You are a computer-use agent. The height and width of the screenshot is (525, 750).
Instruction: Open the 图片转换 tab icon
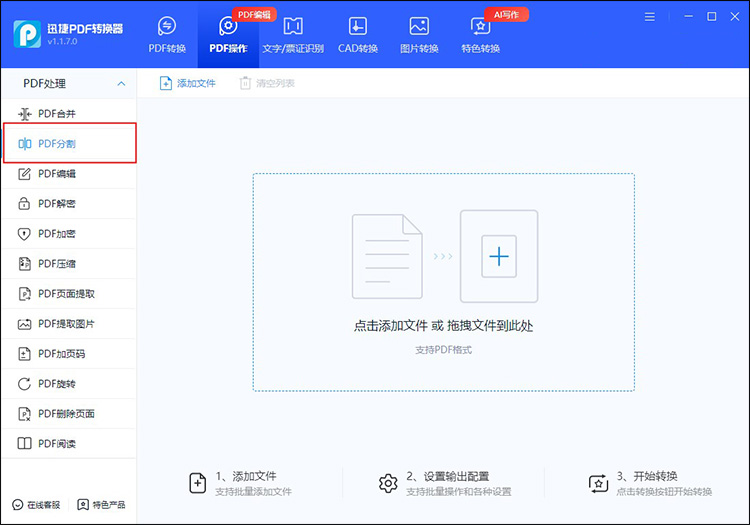[419, 26]
